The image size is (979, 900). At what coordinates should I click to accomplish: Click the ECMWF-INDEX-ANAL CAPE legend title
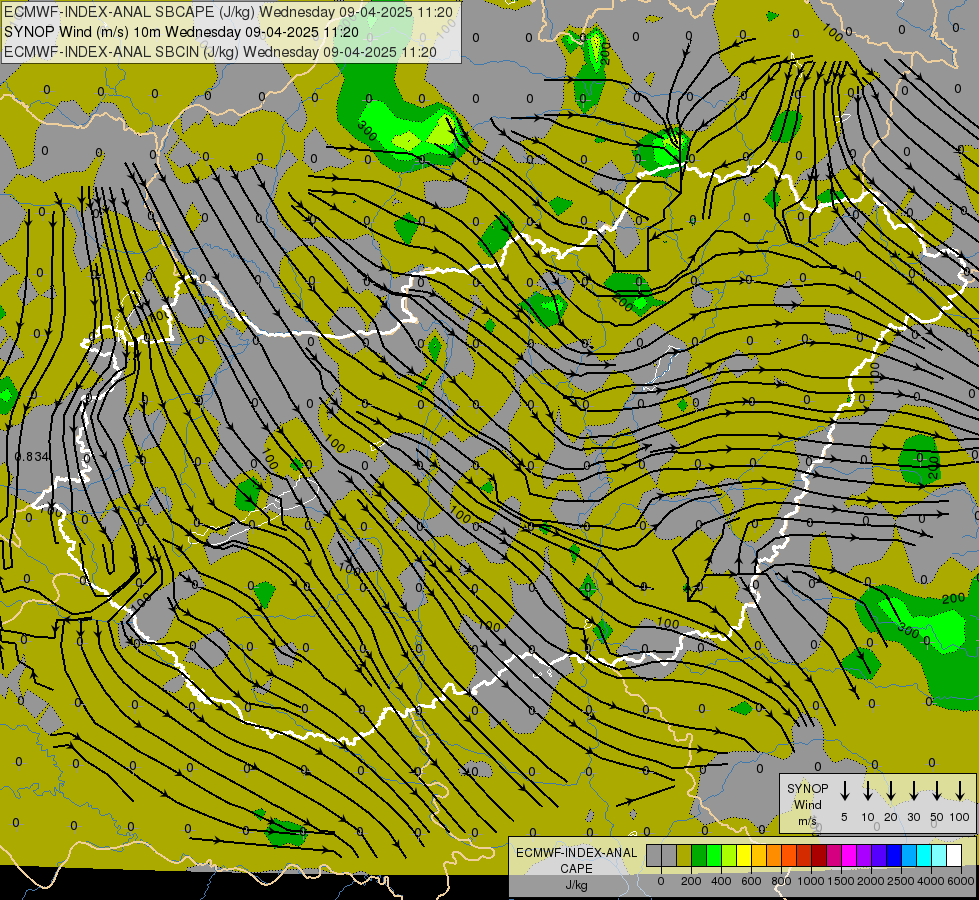click(576, 861)
